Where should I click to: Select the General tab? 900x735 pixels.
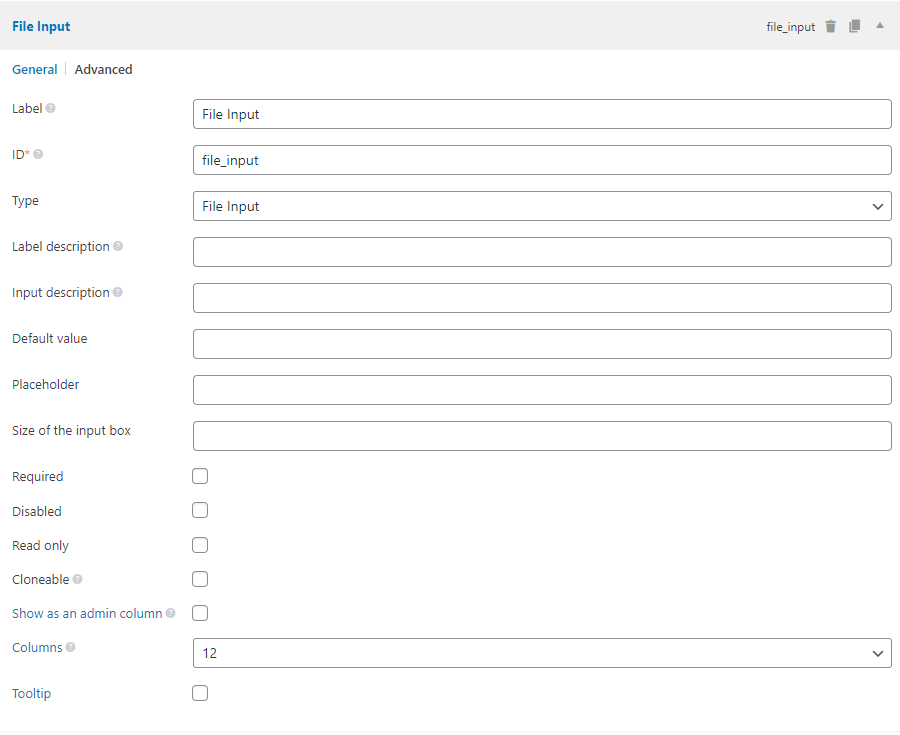click(x=35, y=70)
